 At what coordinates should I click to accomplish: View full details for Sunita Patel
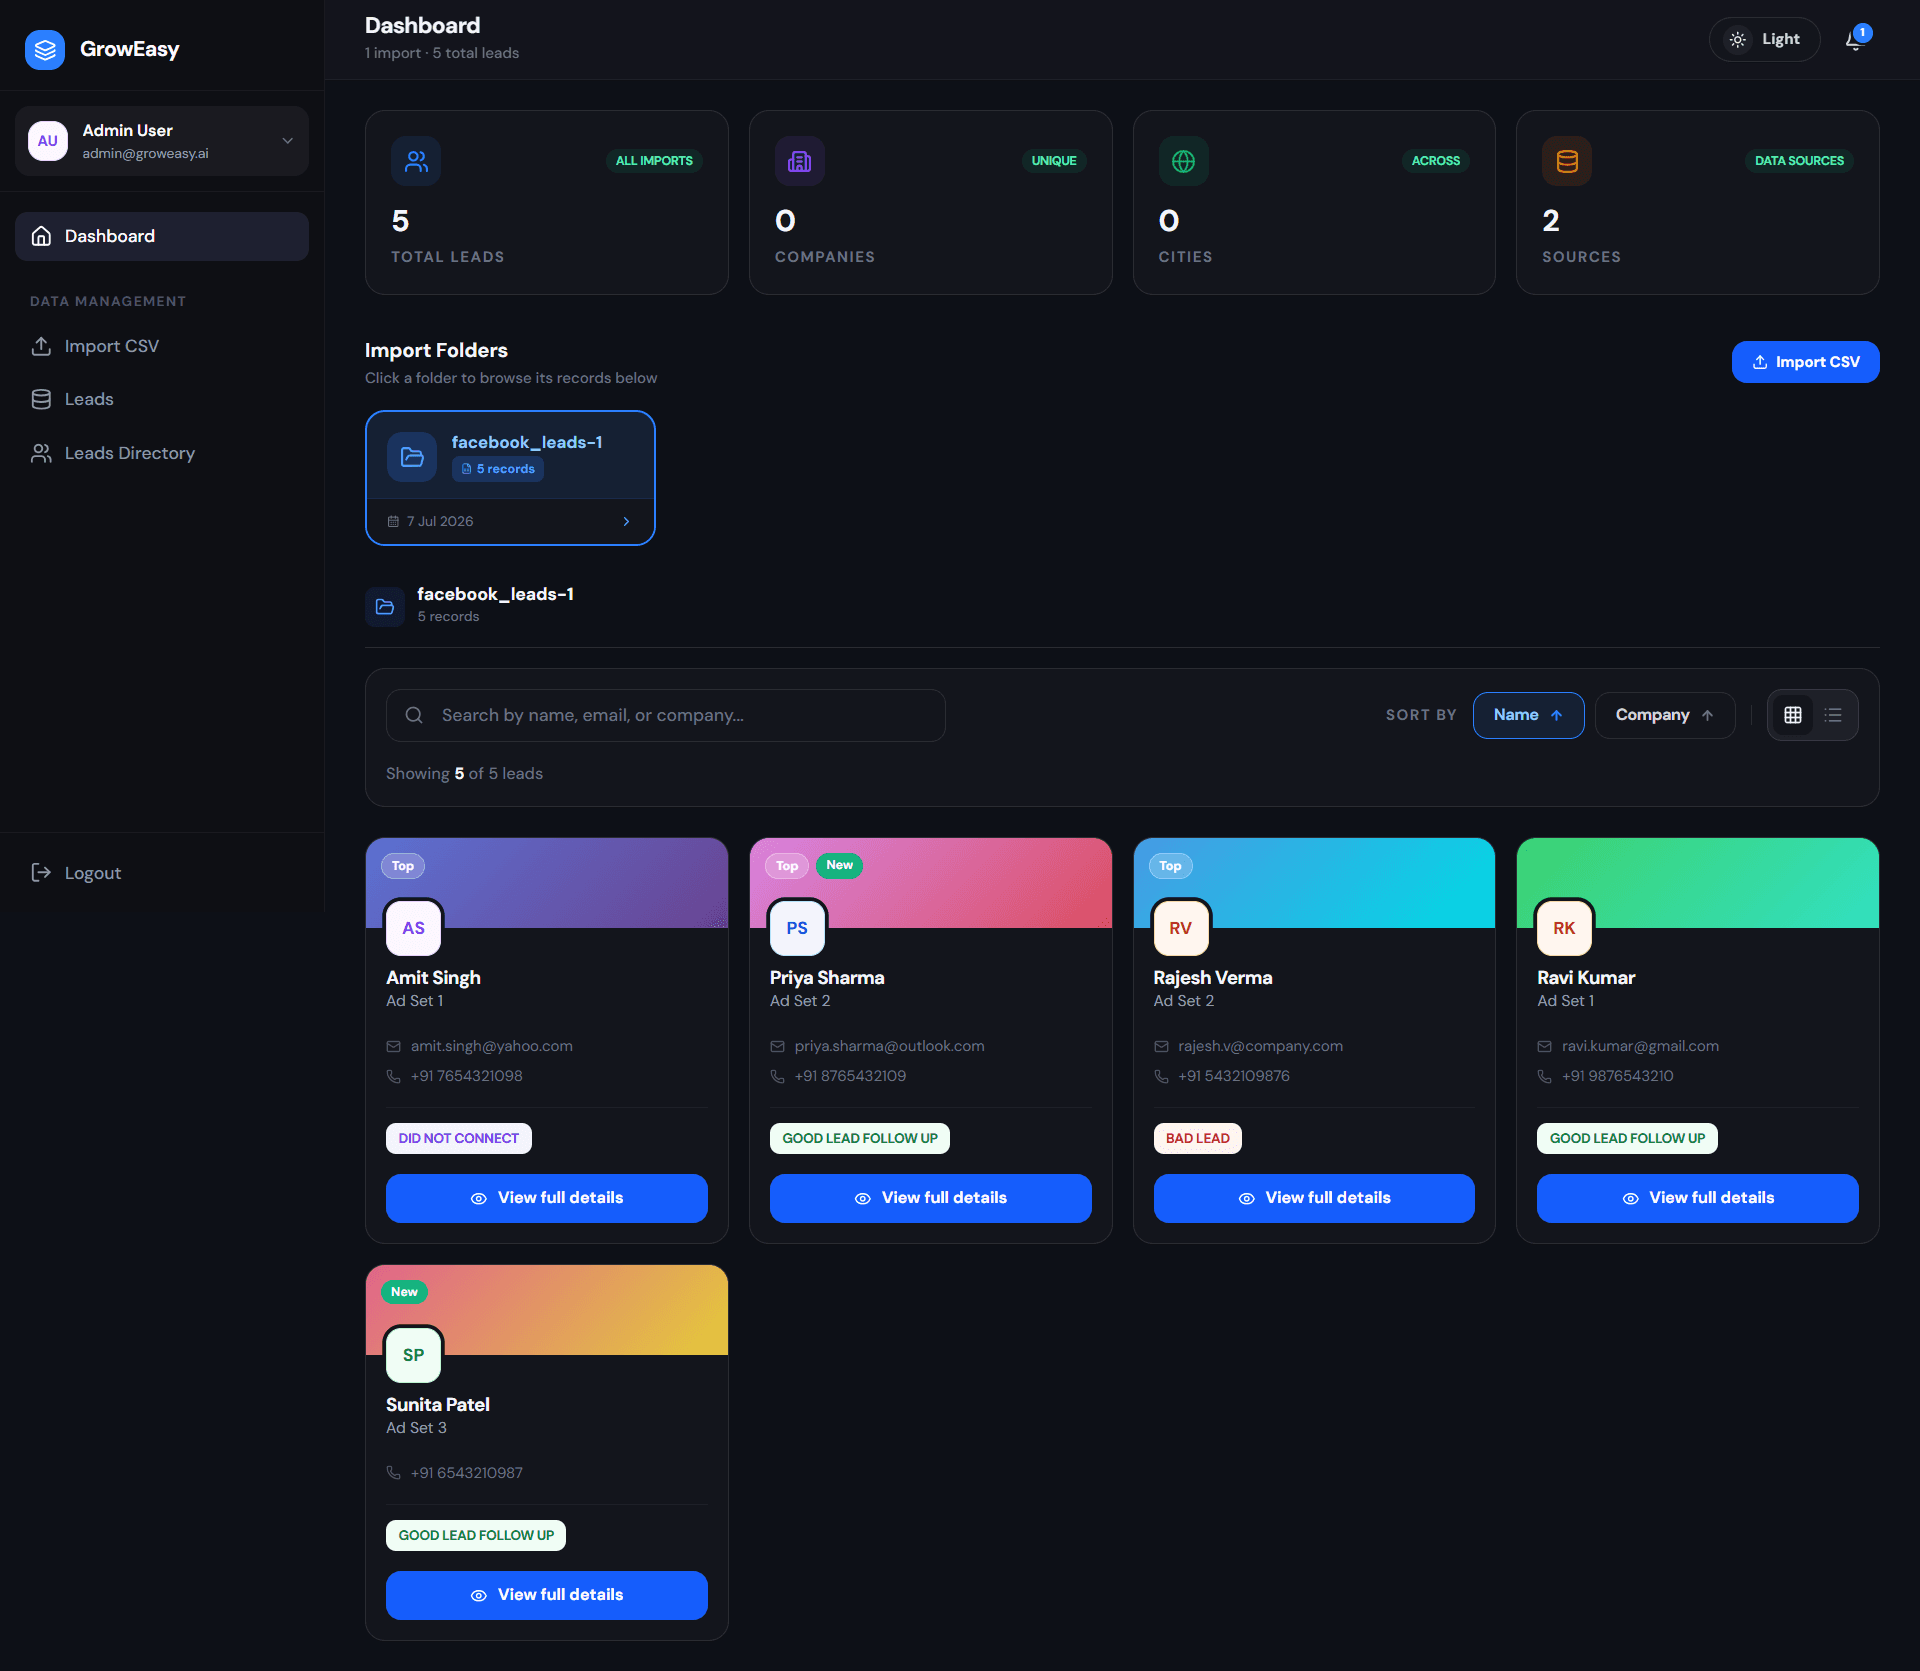point(547,1595)
